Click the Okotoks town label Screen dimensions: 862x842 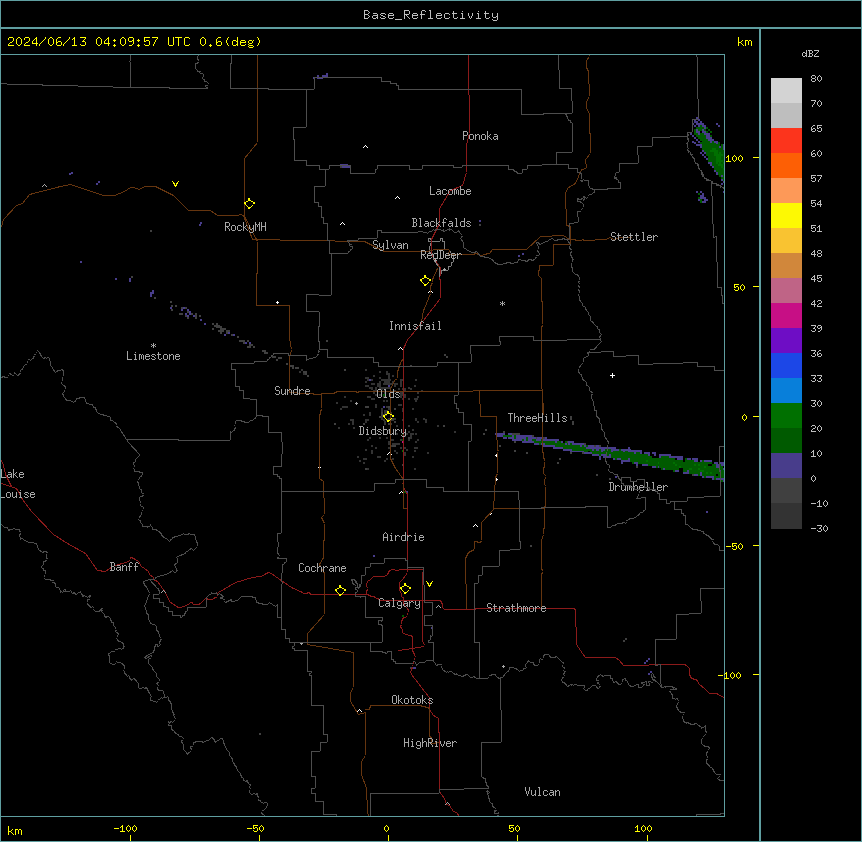(x=412, y=700)
